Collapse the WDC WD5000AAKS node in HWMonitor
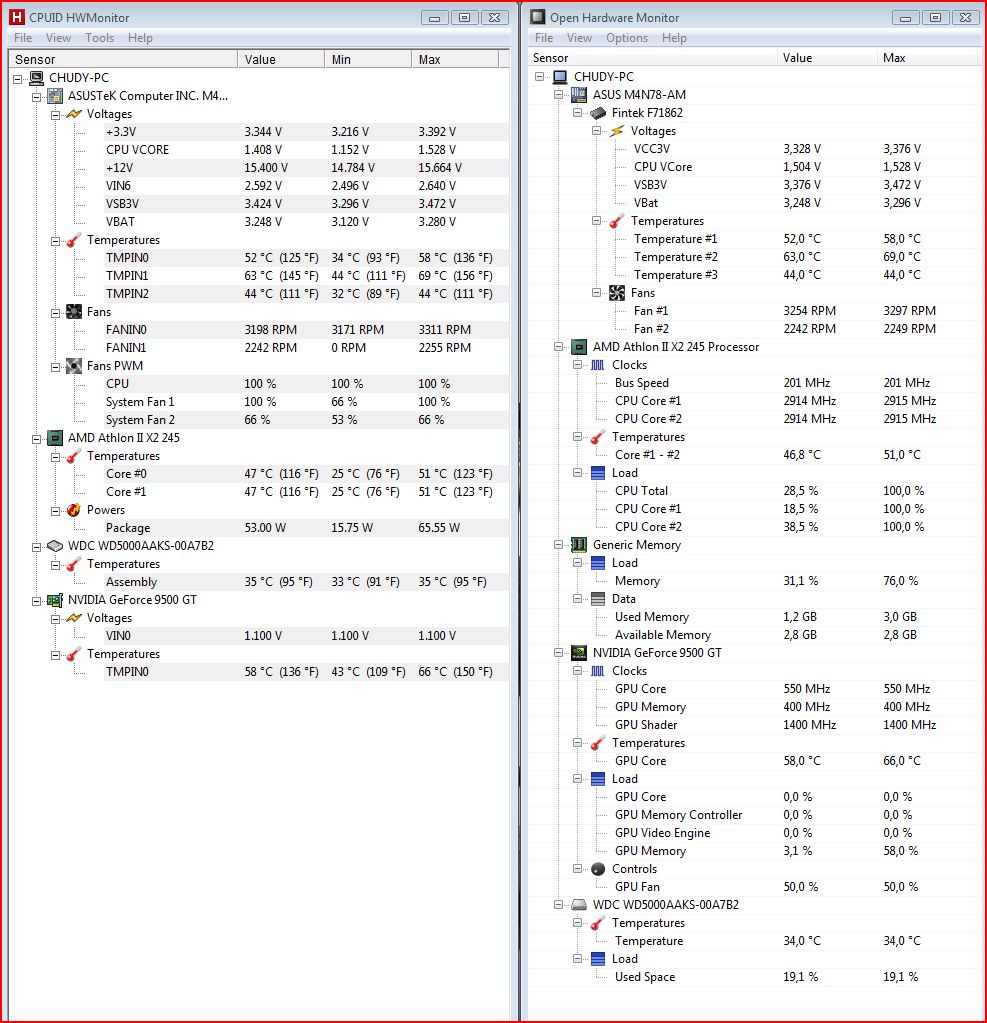 click(x=37, y=547)
